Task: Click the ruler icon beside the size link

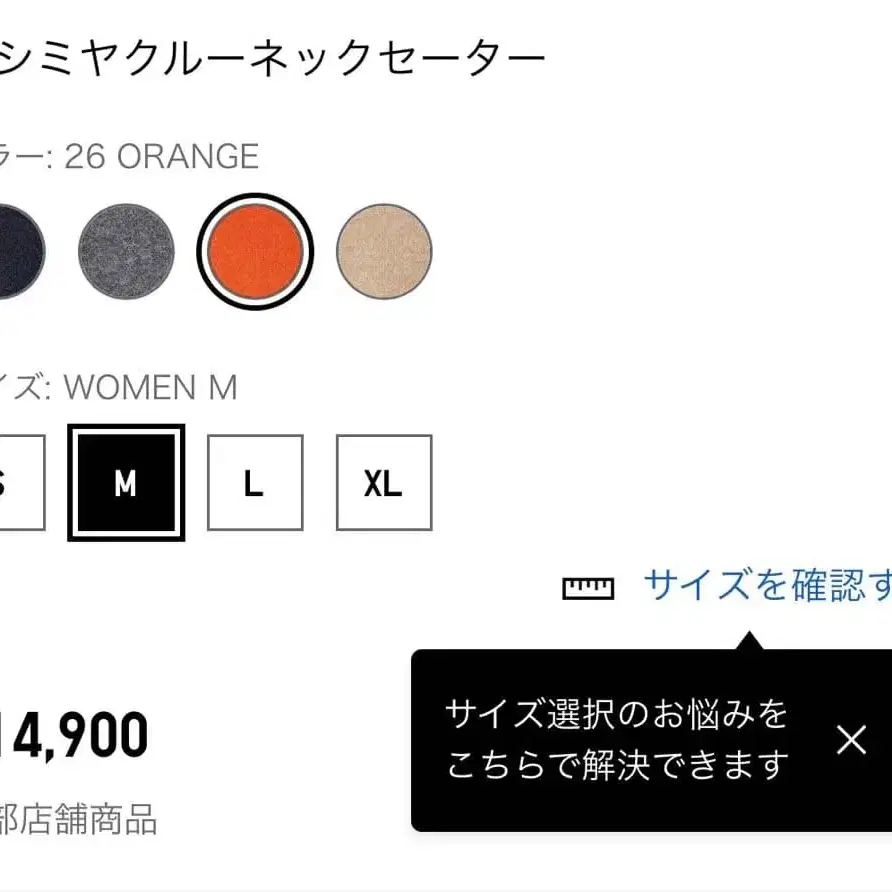Action: pos(588,587)
